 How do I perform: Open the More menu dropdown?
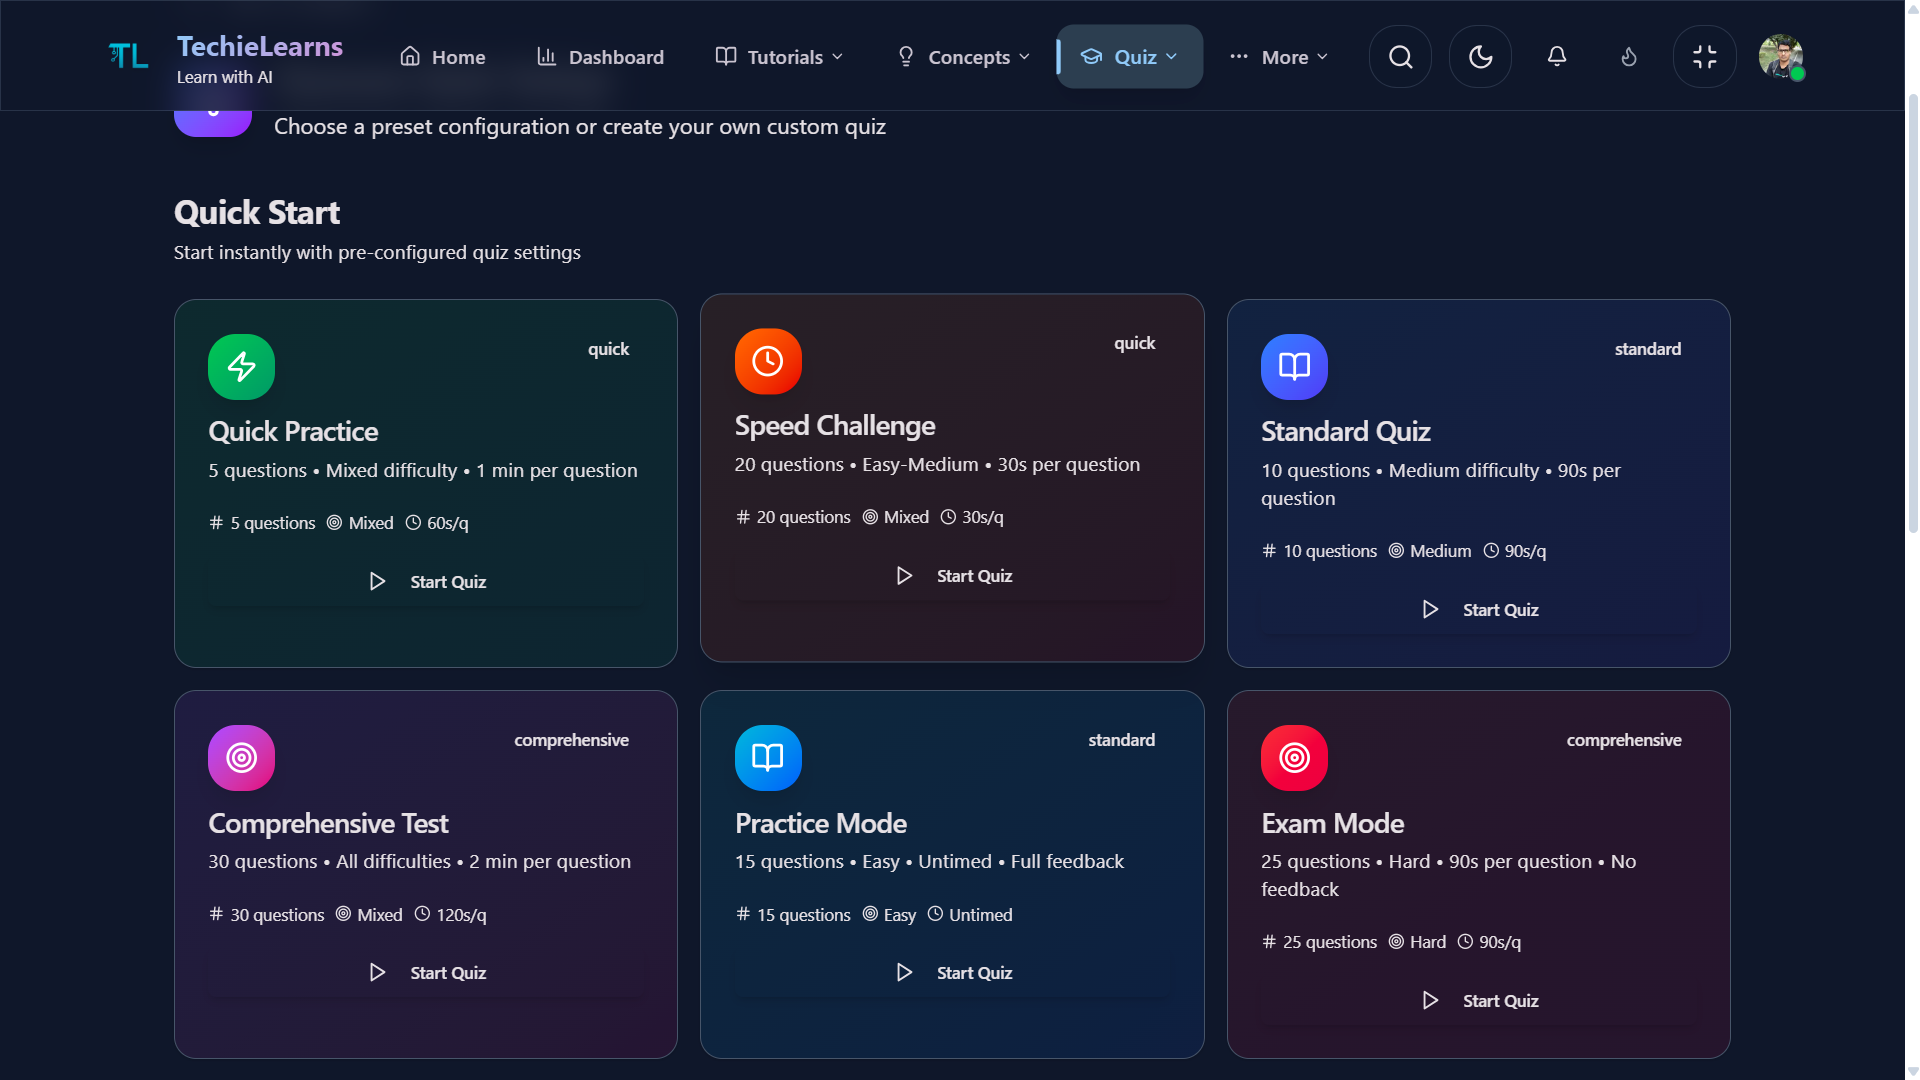pos(1279,57)
